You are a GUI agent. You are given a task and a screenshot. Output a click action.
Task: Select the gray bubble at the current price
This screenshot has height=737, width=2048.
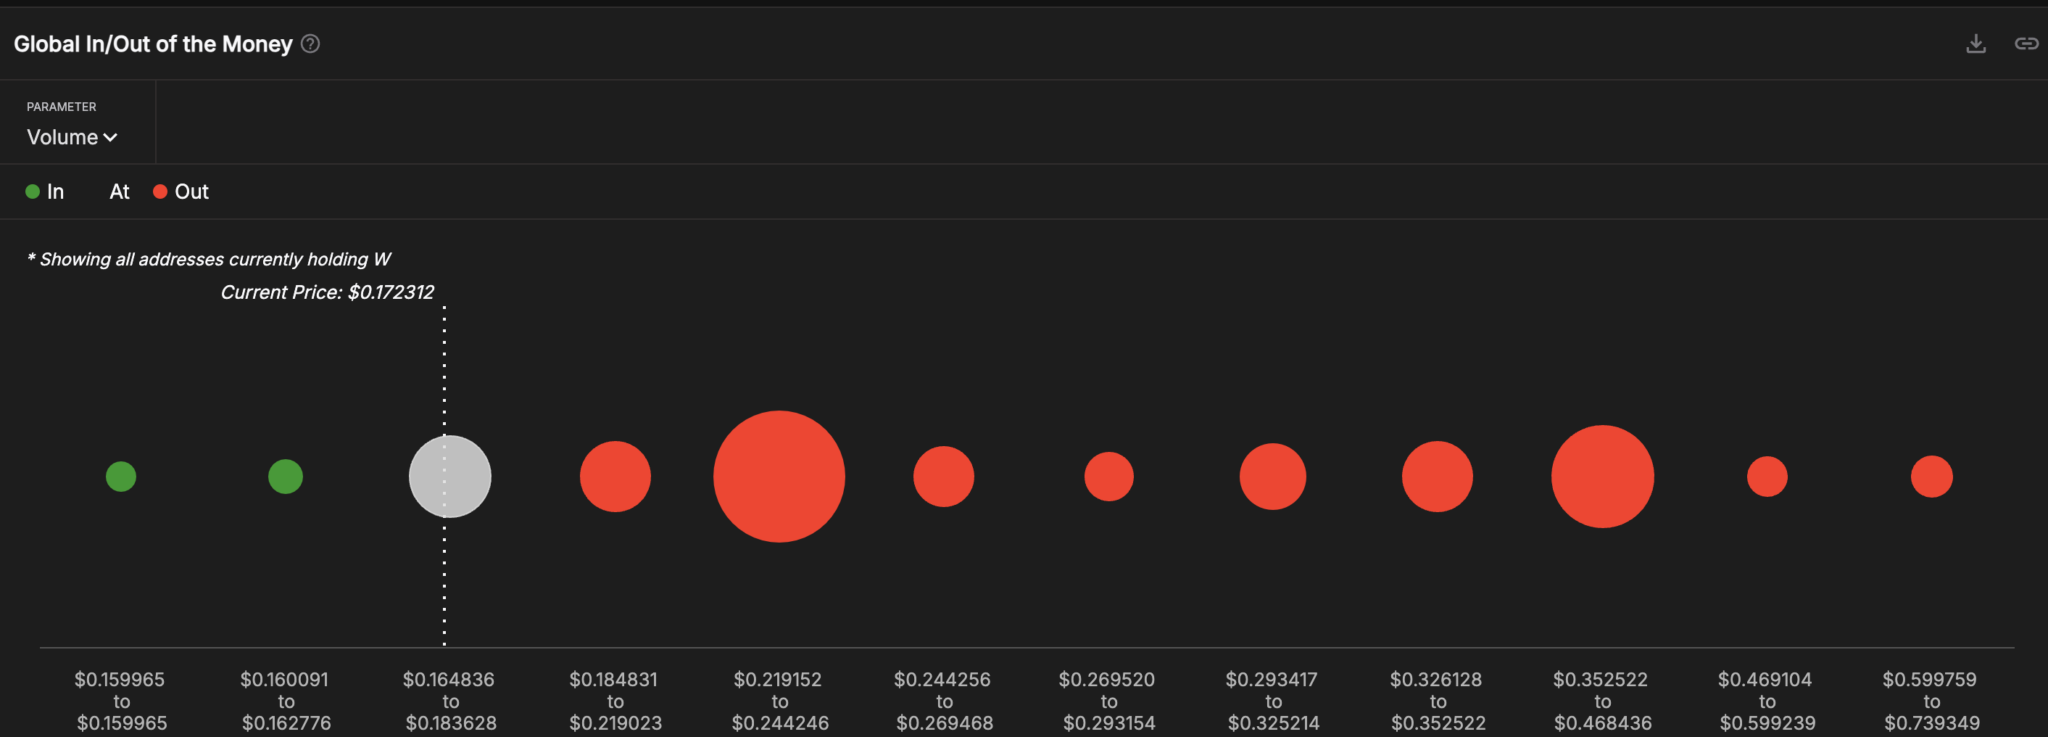450,476
